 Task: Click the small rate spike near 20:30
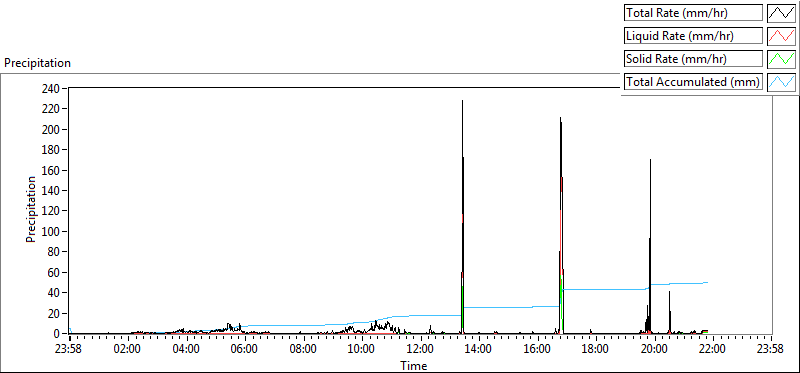pyautogui.click(x=669, y=312)
